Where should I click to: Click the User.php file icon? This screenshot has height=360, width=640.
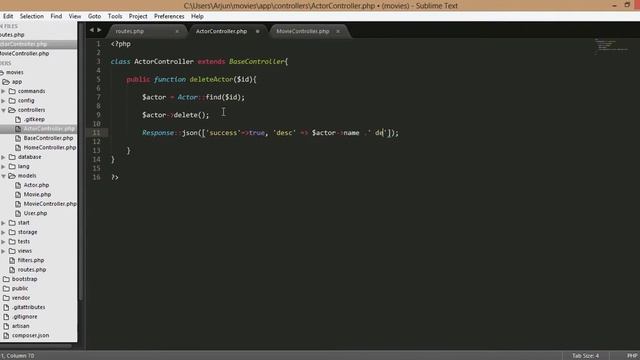(x=18, y=213)
